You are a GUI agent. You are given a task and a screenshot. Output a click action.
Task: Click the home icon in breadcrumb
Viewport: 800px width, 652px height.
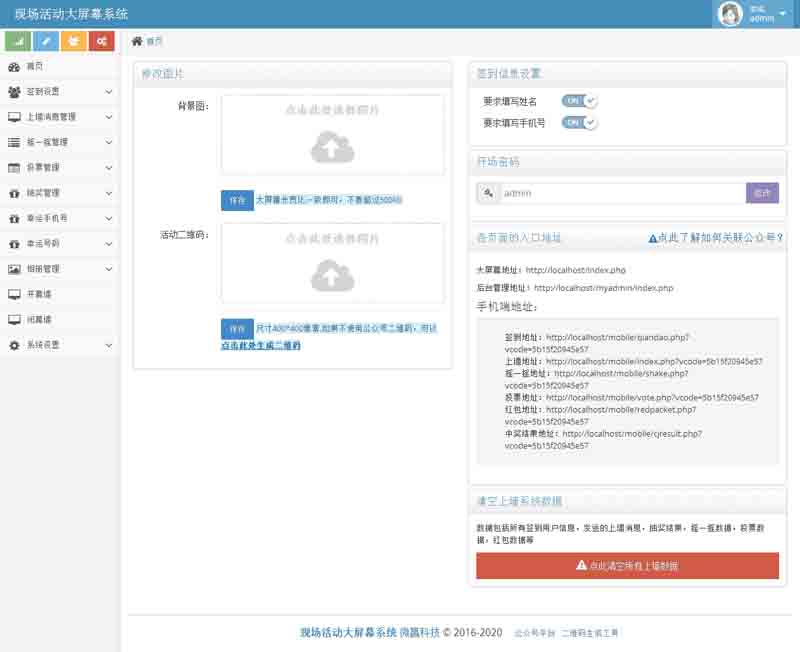(x=137, y=41)
